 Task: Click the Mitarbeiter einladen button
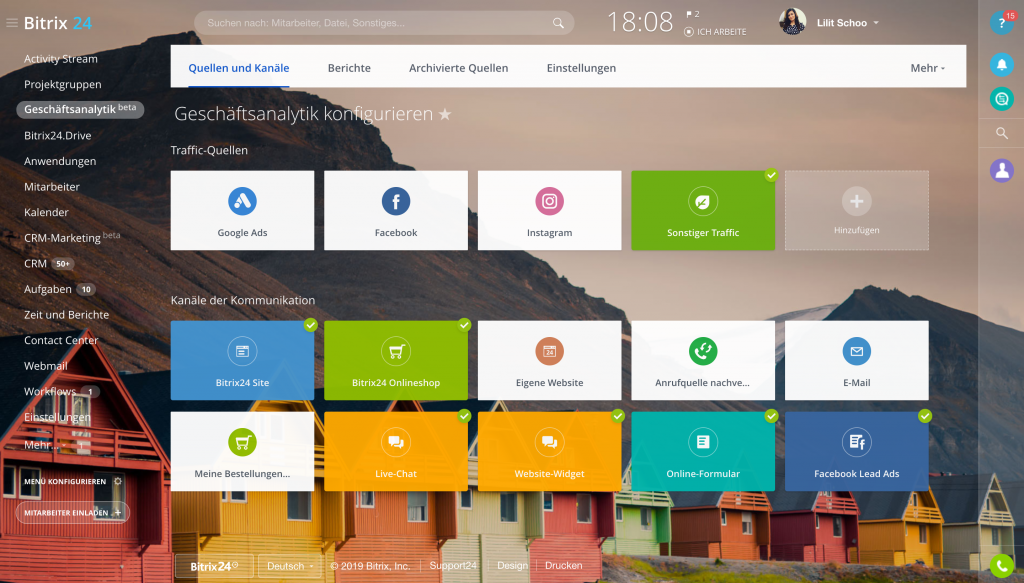[x=72, y=512]
